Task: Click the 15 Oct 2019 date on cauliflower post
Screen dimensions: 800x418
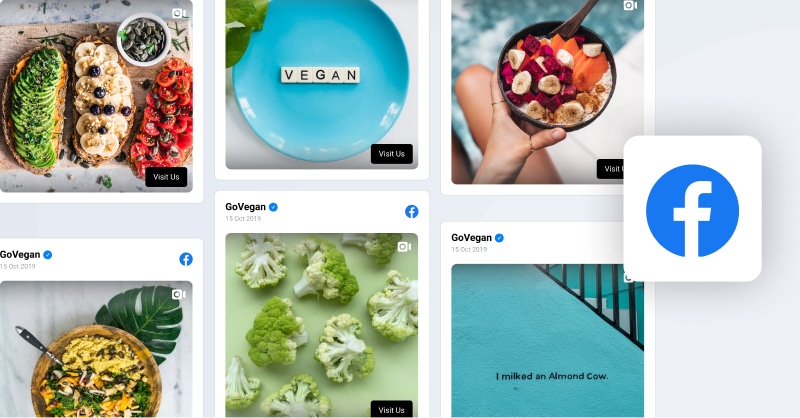Action: 243,218
